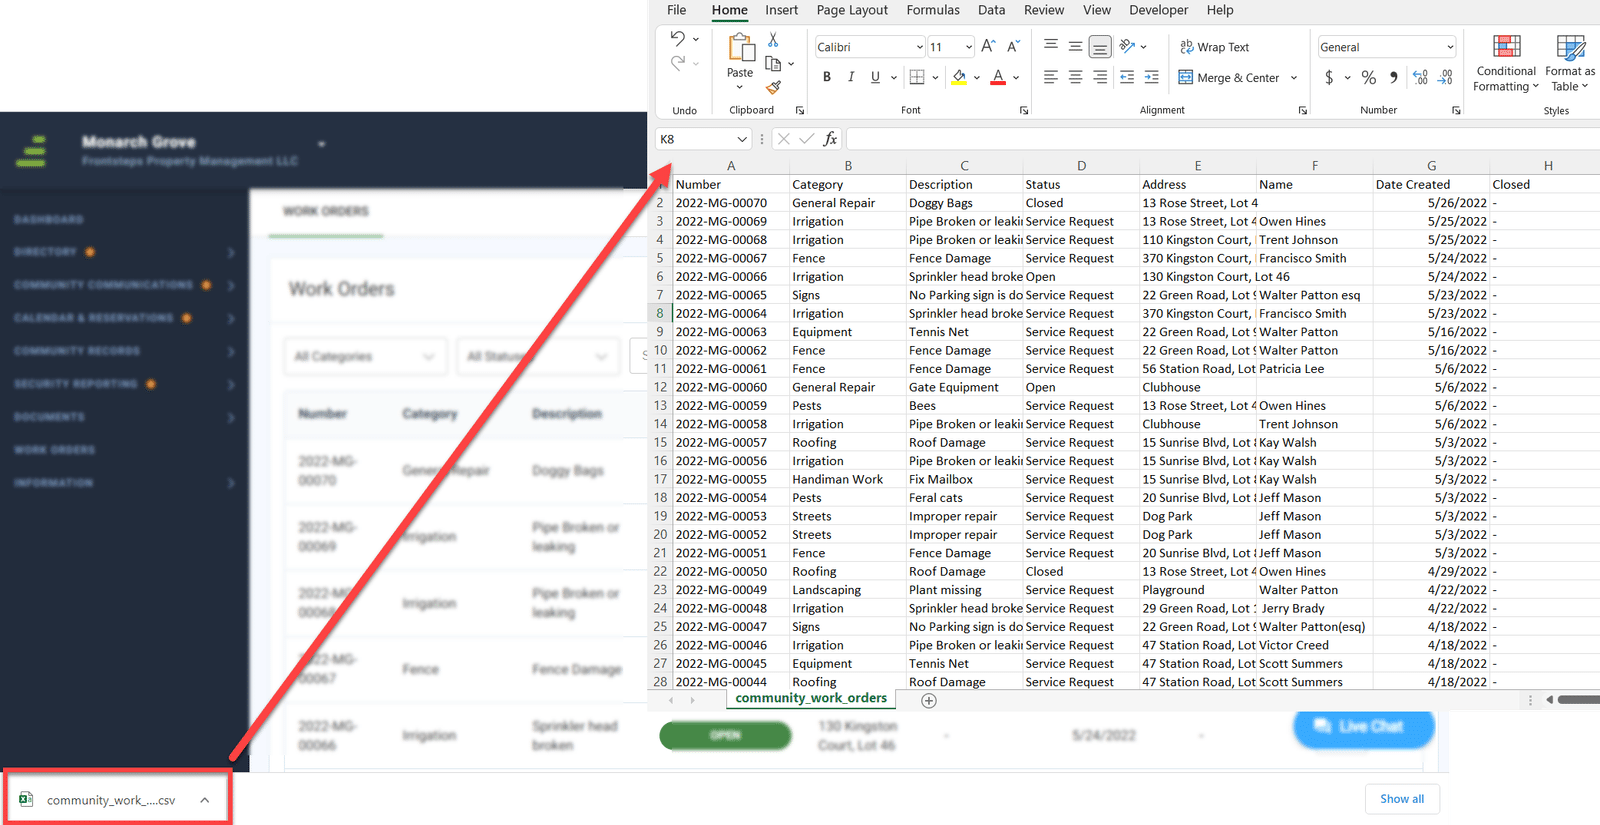Toggle Italic formatting
Image resolution: width=1600 pixels, height=825 pixels.
[x=851, y=77]
